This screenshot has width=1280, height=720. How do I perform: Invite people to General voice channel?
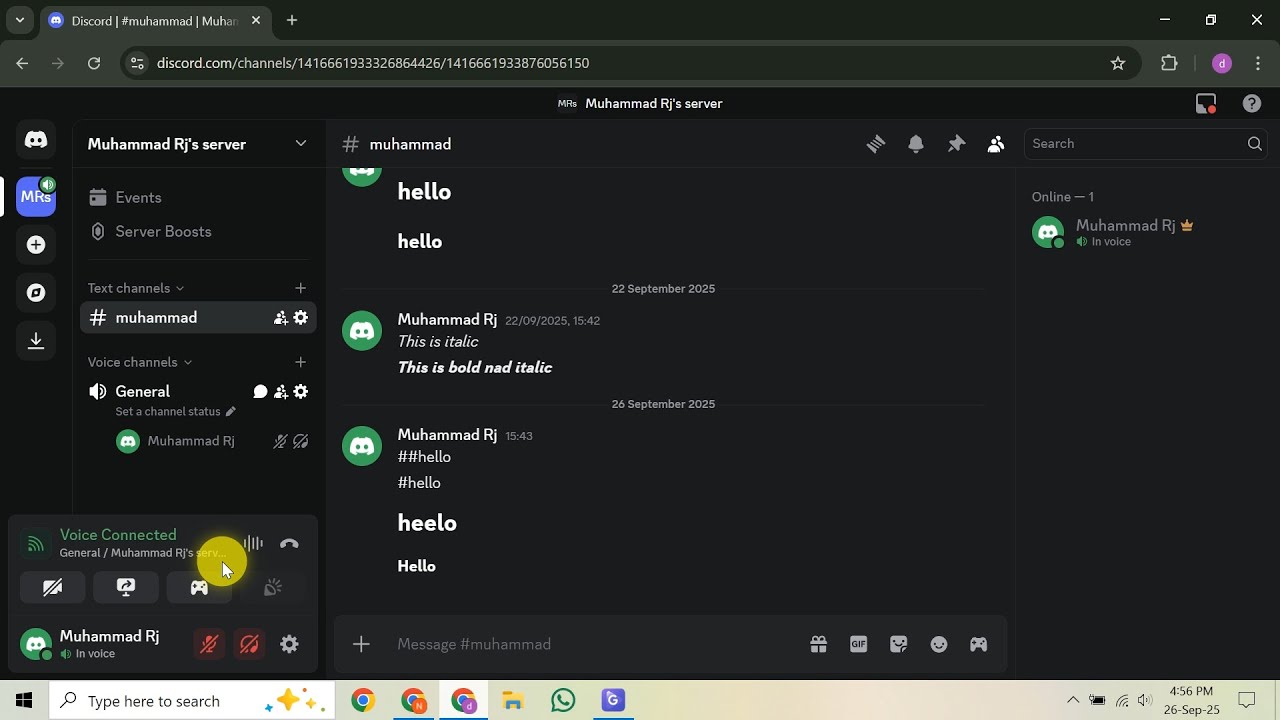tap(281, 392)
